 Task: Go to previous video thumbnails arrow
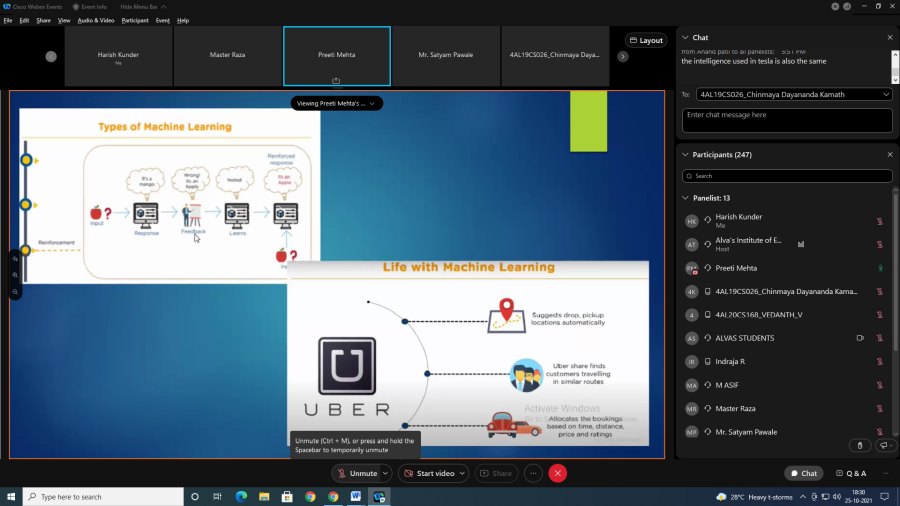(51, 56)
